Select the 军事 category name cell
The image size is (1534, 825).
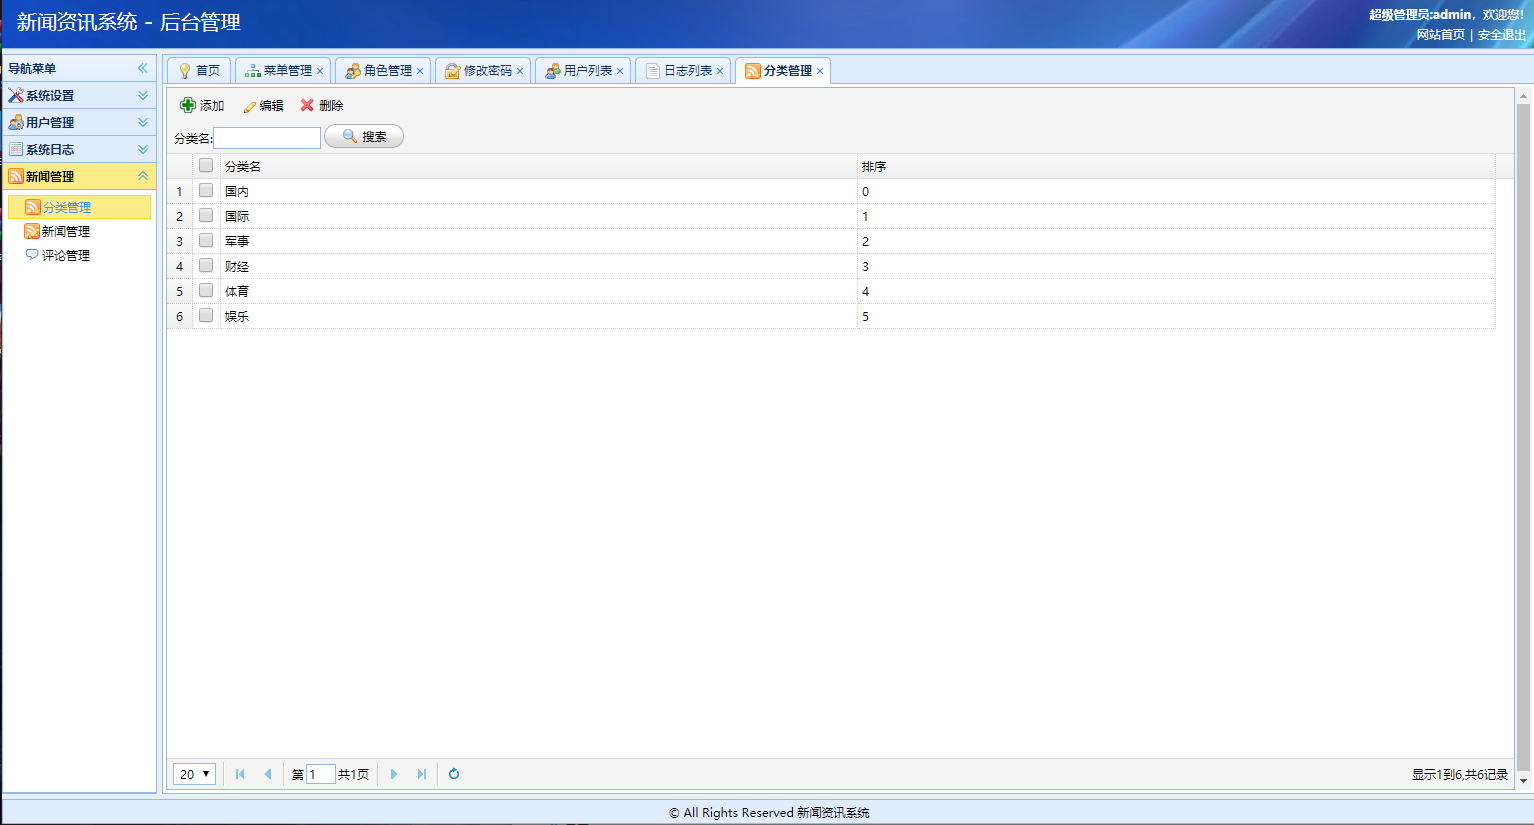[x=538, y=241]
